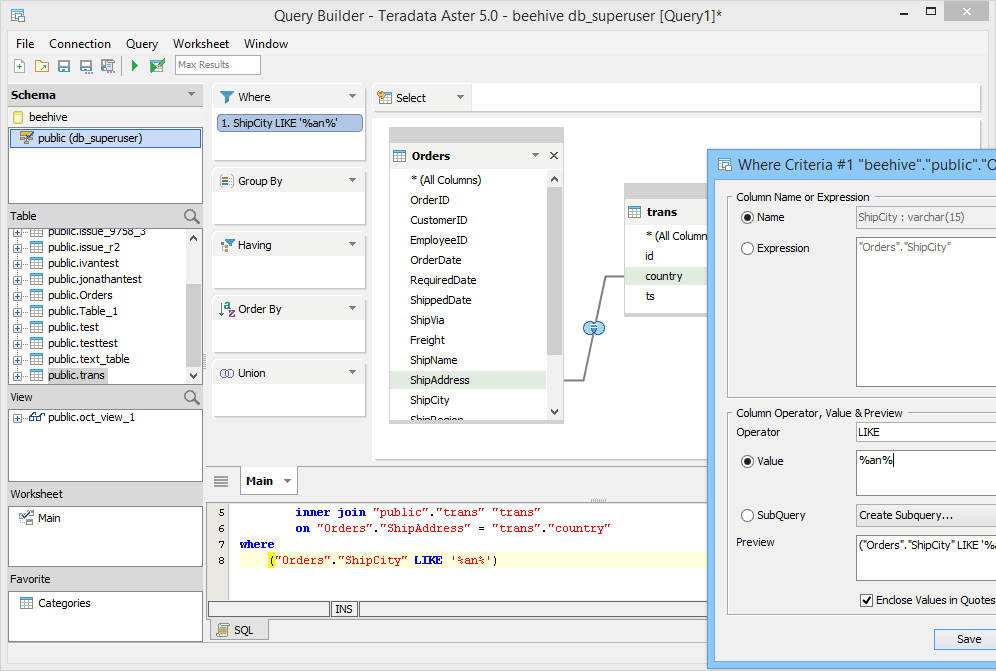Click the Max Results input field
This screenshot has width=996, height=671.
pyautogui.click(x=218, y=65)
